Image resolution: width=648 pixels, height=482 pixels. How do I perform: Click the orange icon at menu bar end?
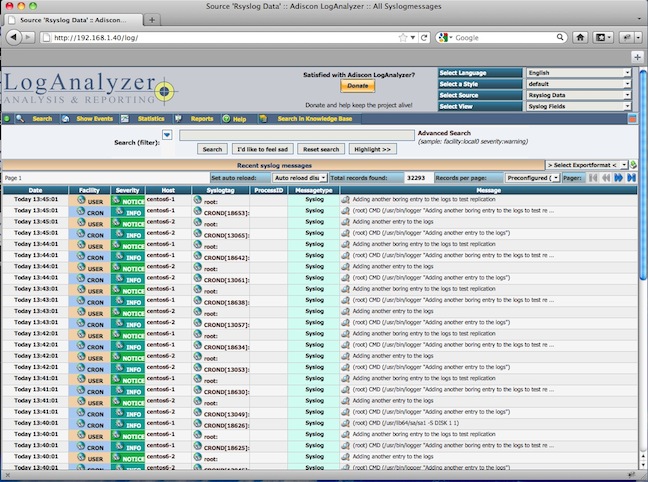[x=632, y=119]
